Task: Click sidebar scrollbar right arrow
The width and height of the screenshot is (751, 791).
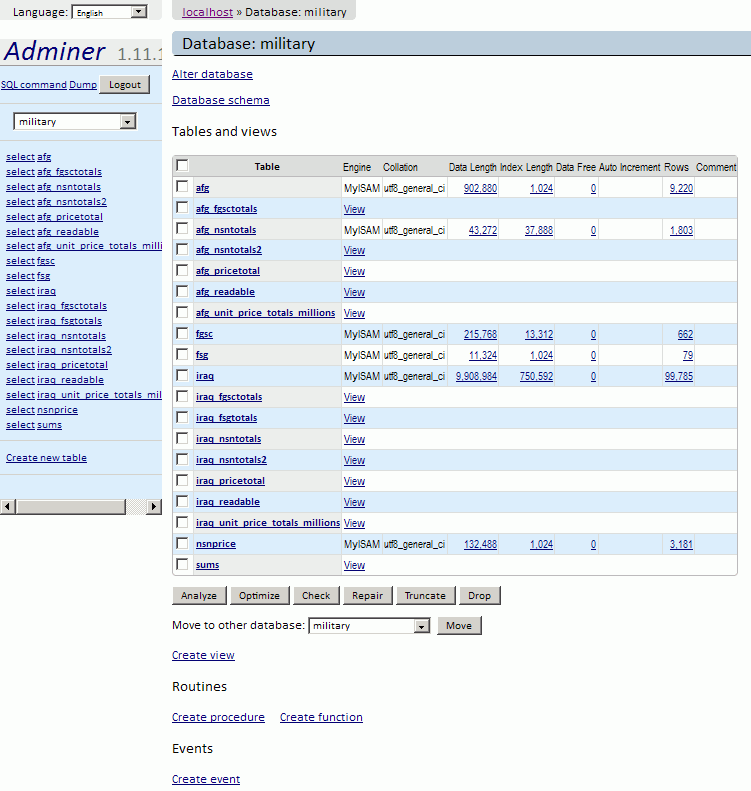Action: [154, 506]
